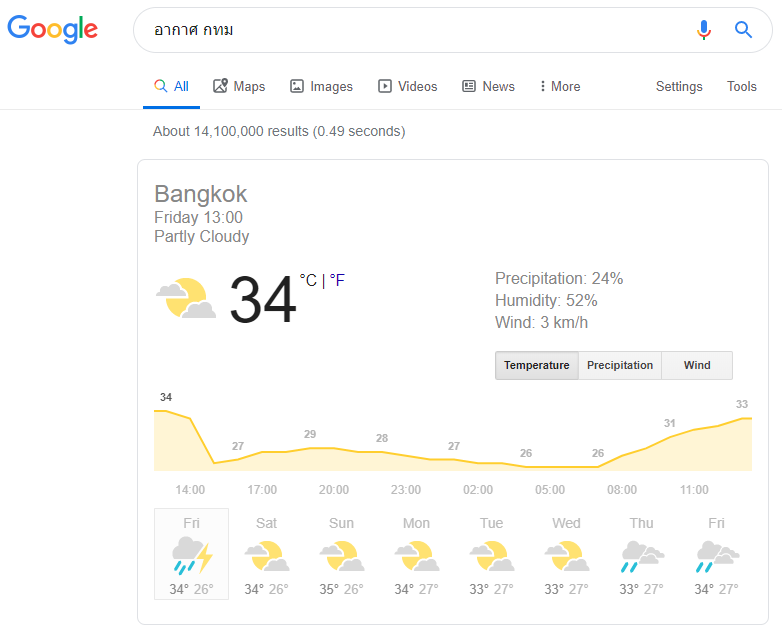Click into the Google search box
This screenshot has width=782, height=631.
tap(410, 30)
